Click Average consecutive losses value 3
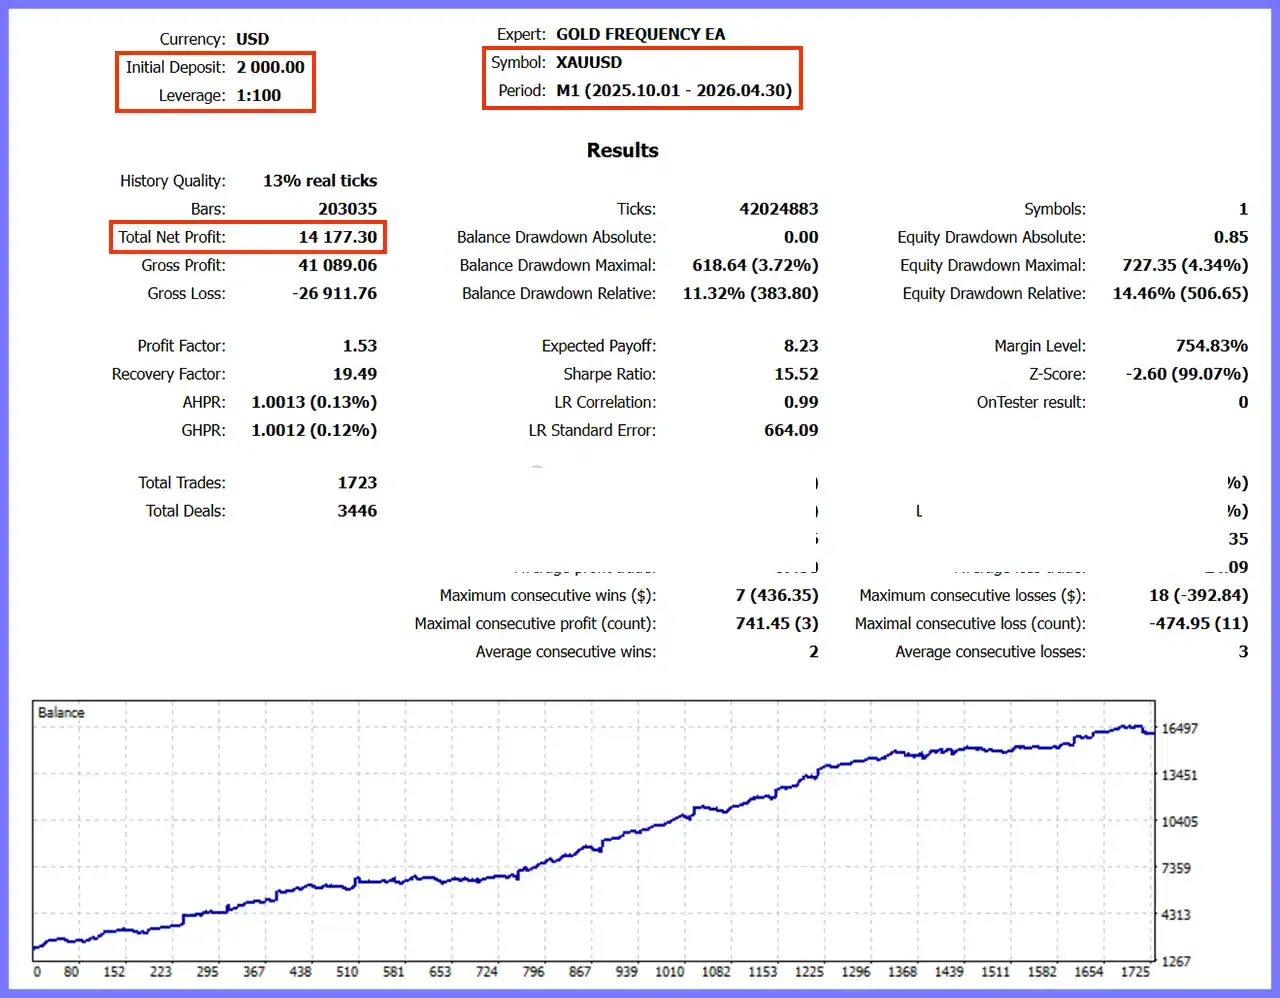The width and height of the screenshot is (1280, 998). (x=1243, y=652)
